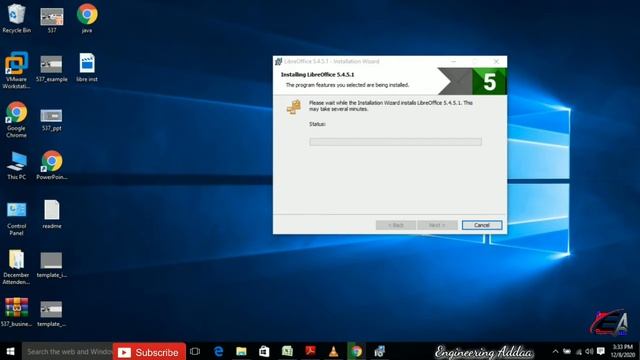Open Excel from the taskbar

[287, 351]
